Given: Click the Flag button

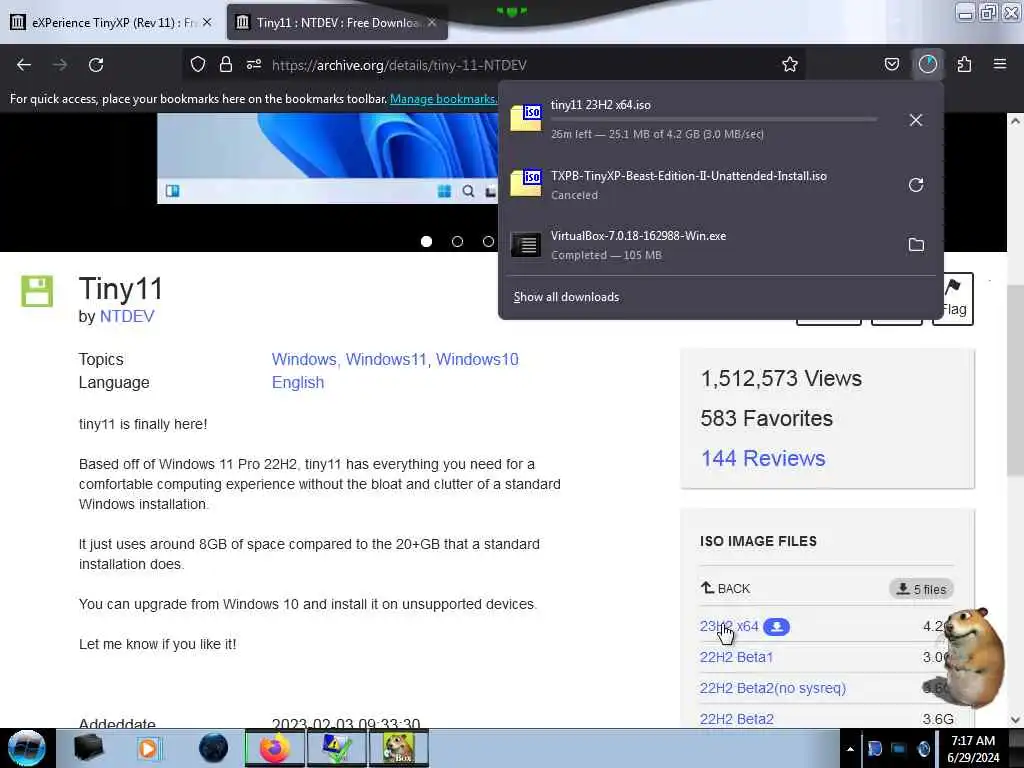Looking at the screenshot, I should [x=953, y=298].
